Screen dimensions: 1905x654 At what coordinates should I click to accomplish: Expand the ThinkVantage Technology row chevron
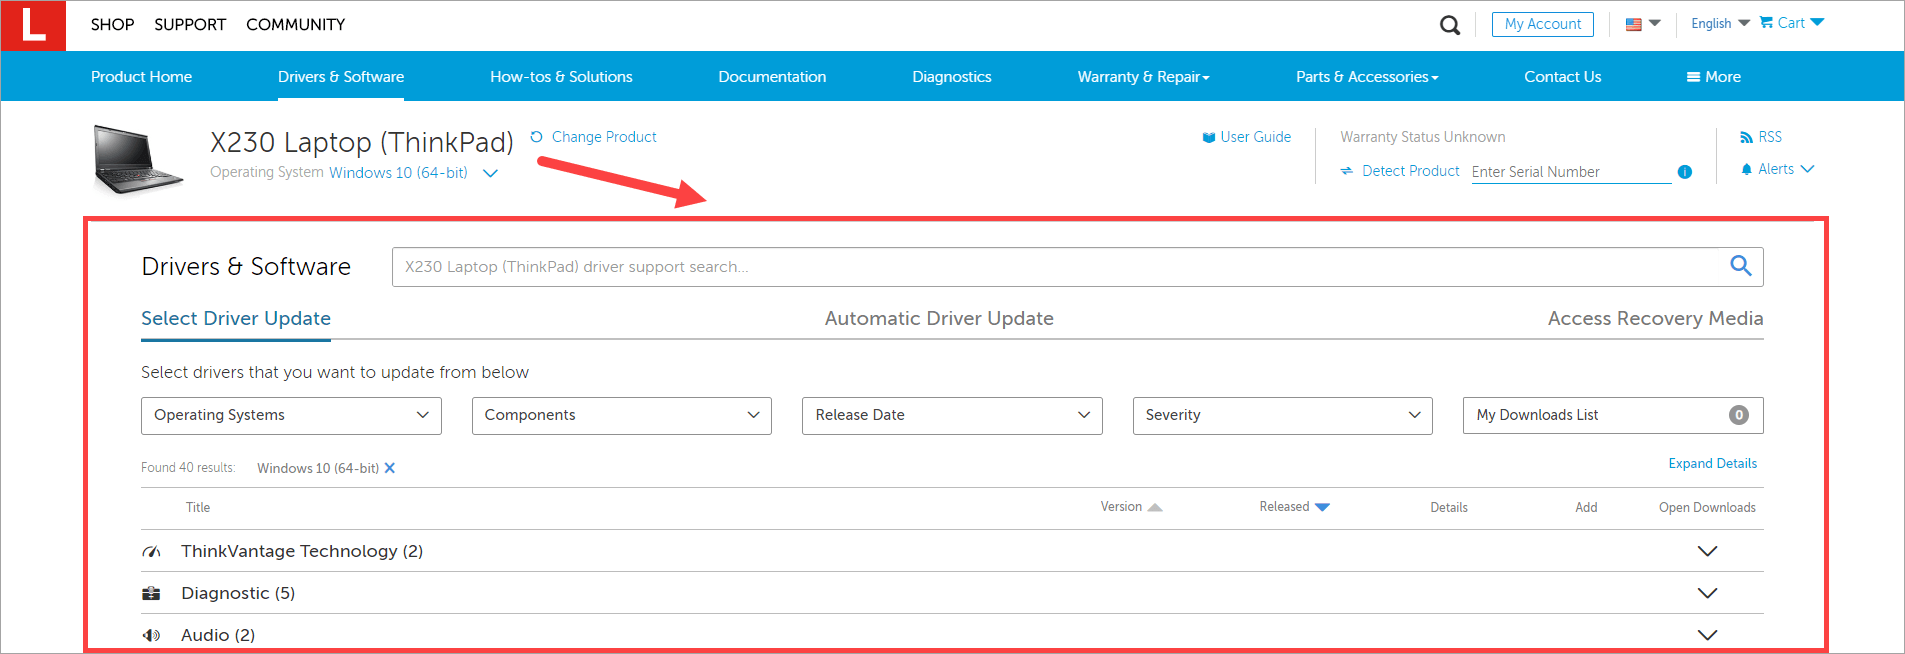(1707, 552)
